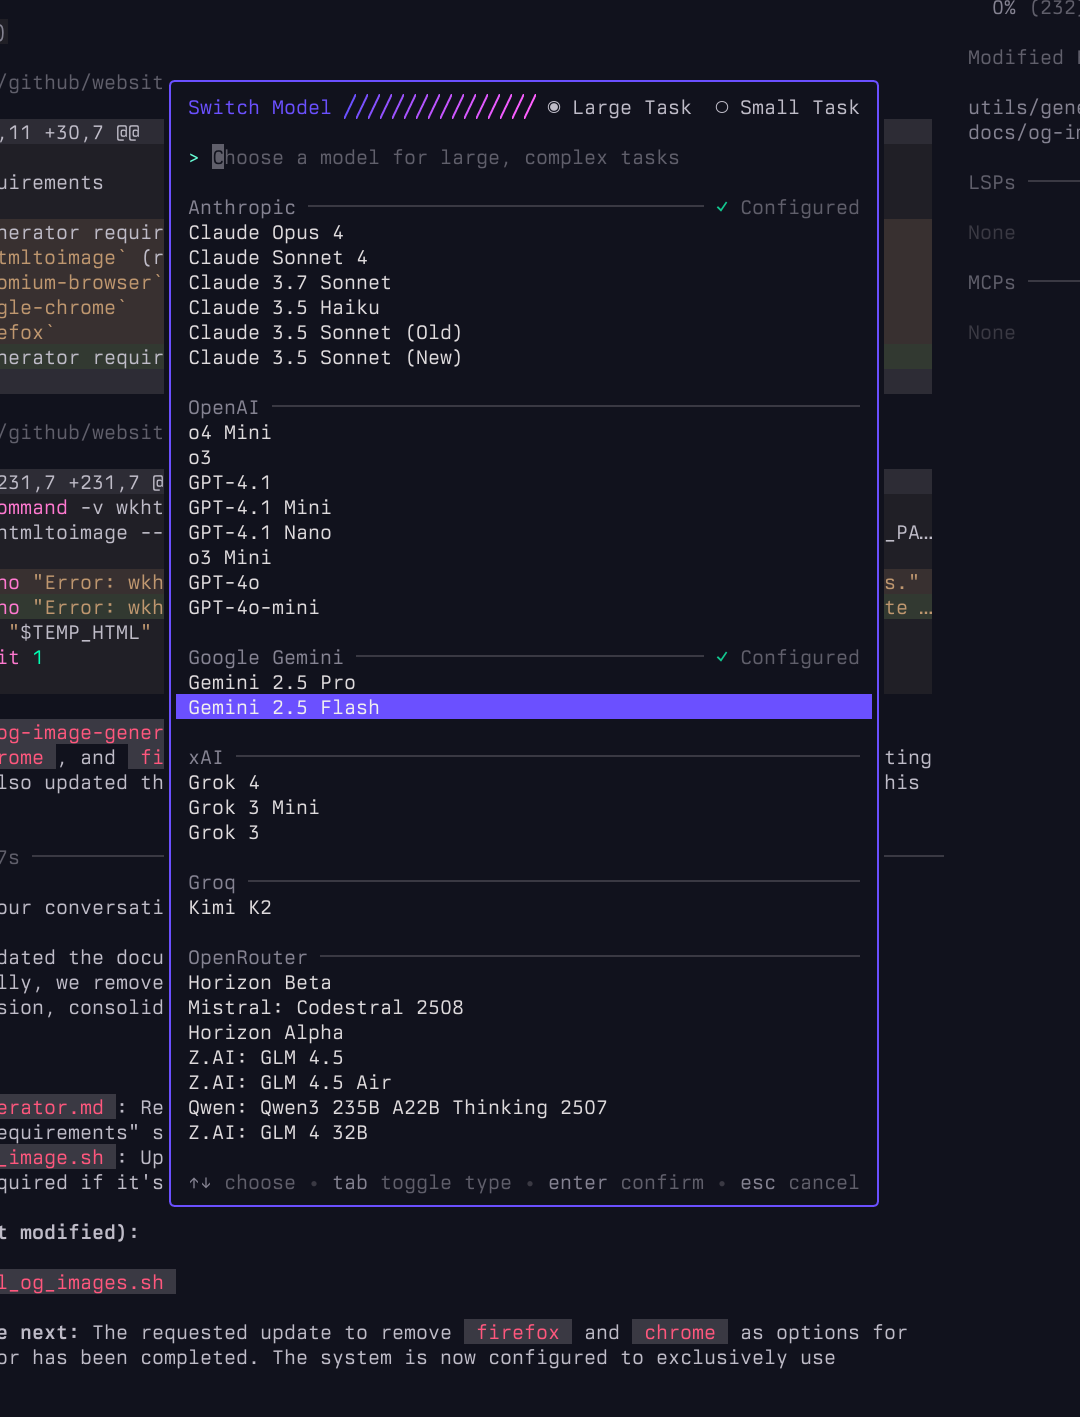Image resolution: width=1080 pixels, height=1417 pixels.
Task: Select Claude 3.5 Haiku
Action: [x=284, y=308]
